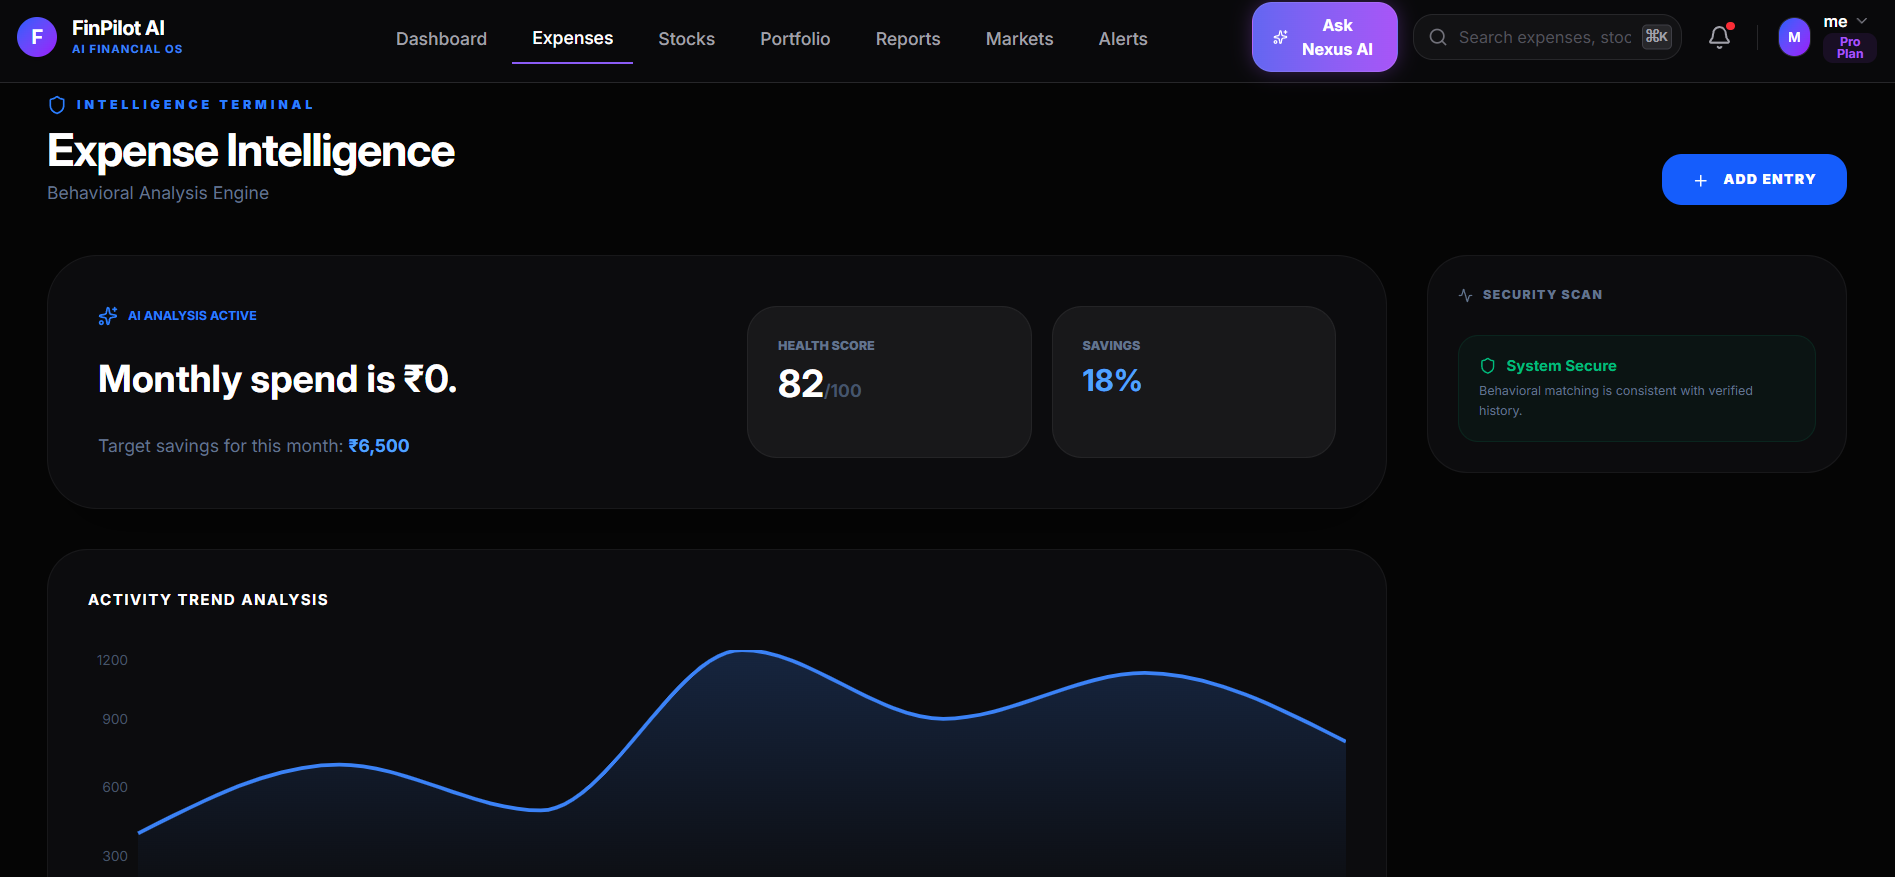This screenshot has height=877, width=1895.
Task: Click the Health Score card
Action: coord(889,382)
